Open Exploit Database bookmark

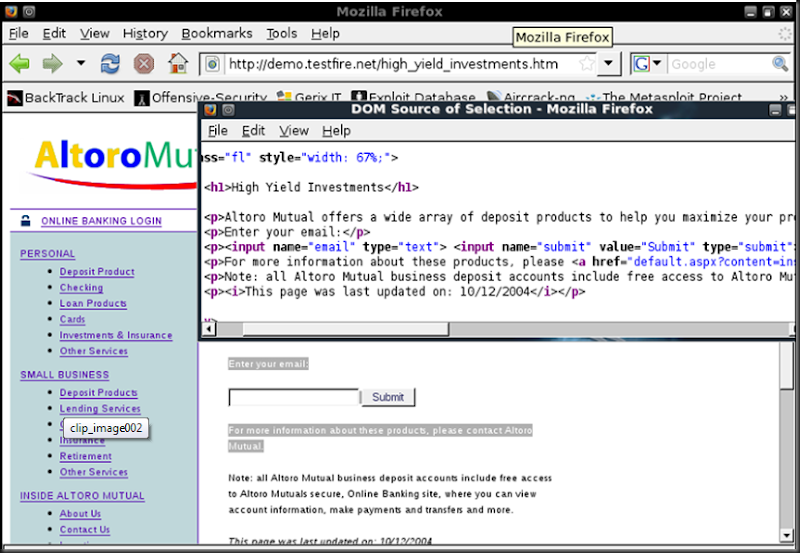(x=413, y=96)
